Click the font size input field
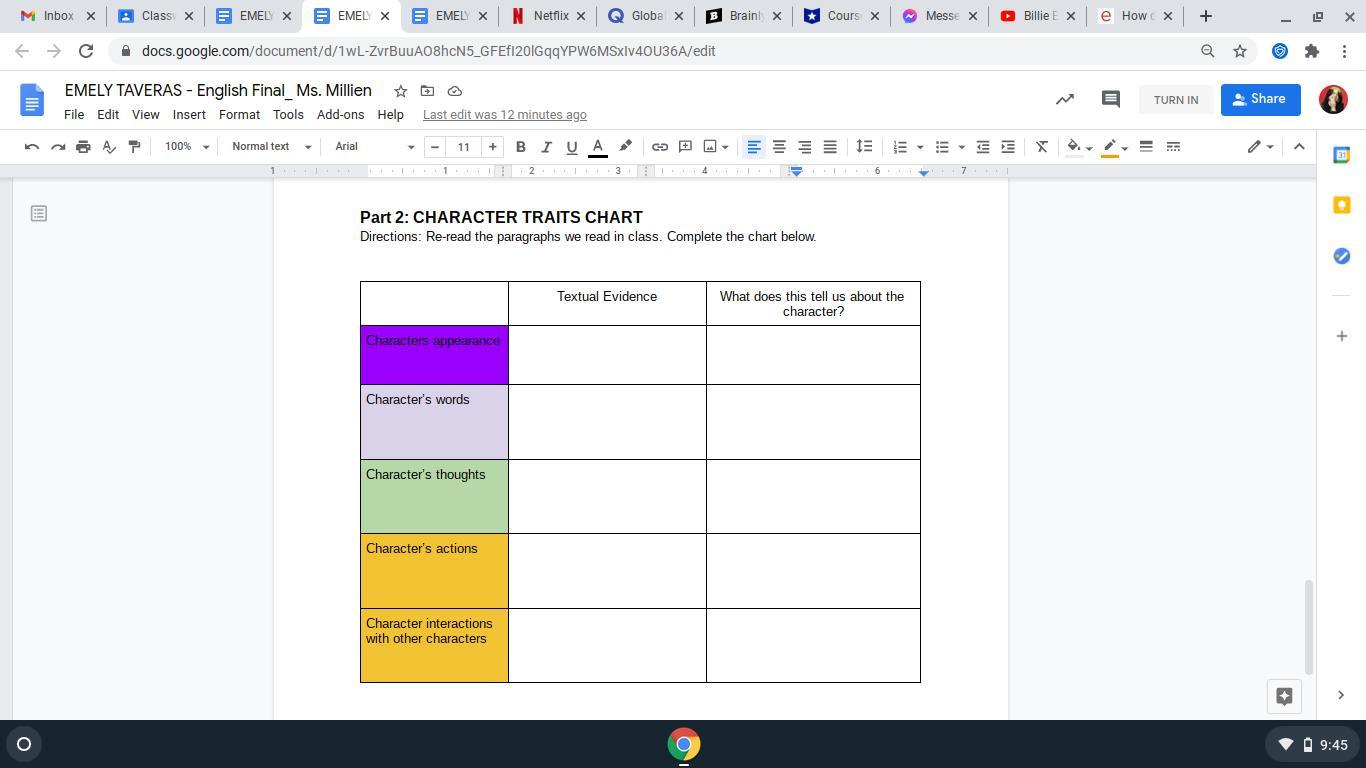 (x=463, y=147)
